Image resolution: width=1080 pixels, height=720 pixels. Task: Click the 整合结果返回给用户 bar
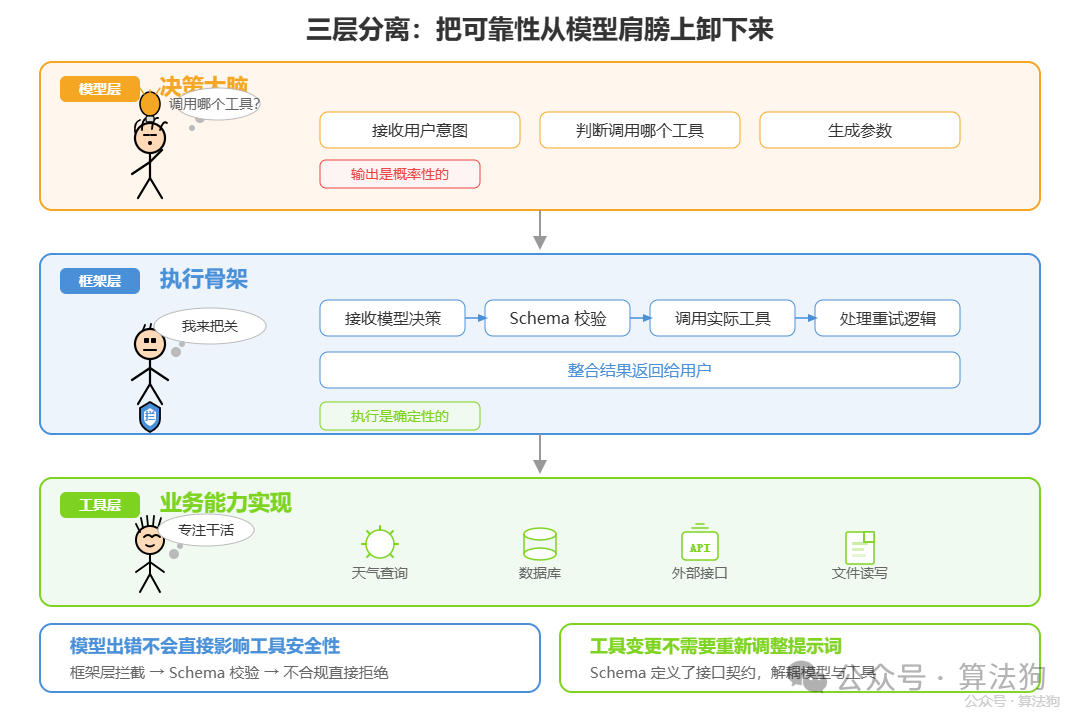(x=639, y=369)
